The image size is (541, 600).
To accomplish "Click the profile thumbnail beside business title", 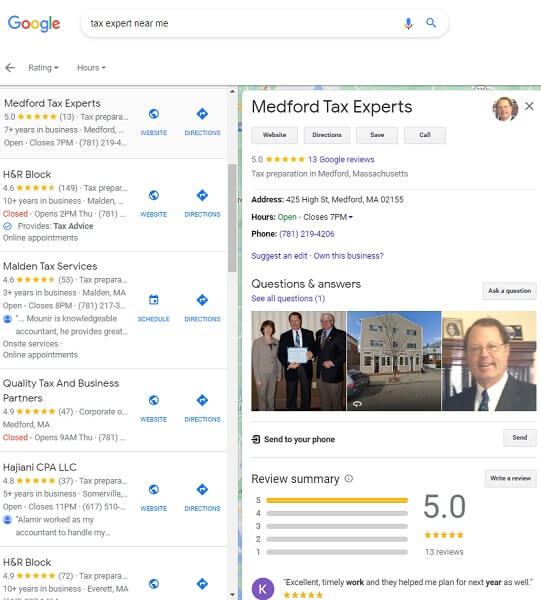I will [x=505, y=109].
